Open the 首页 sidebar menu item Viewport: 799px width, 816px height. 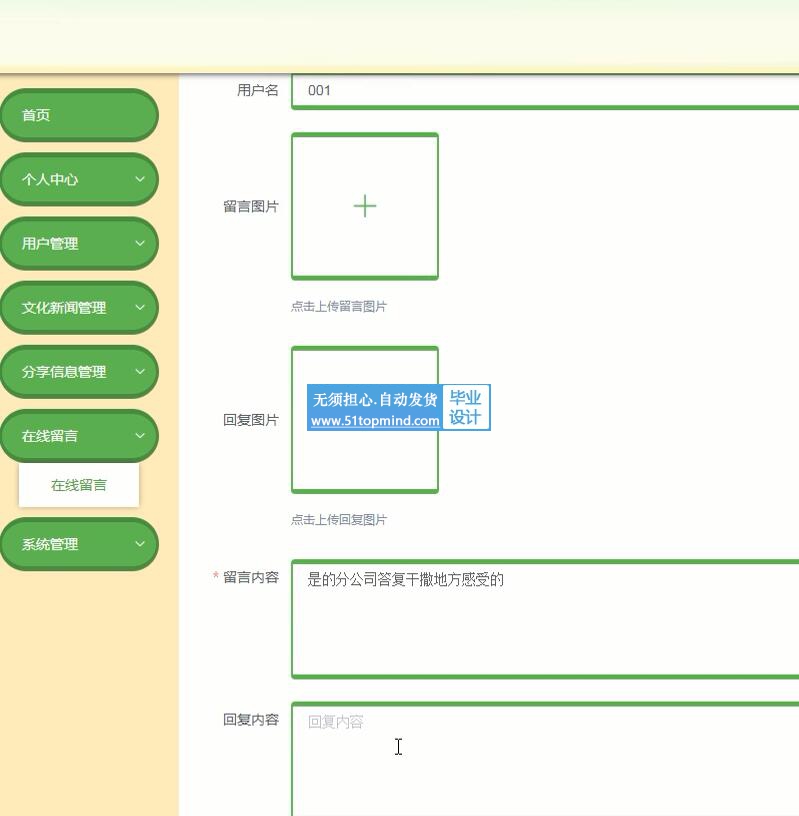point(79,115)
